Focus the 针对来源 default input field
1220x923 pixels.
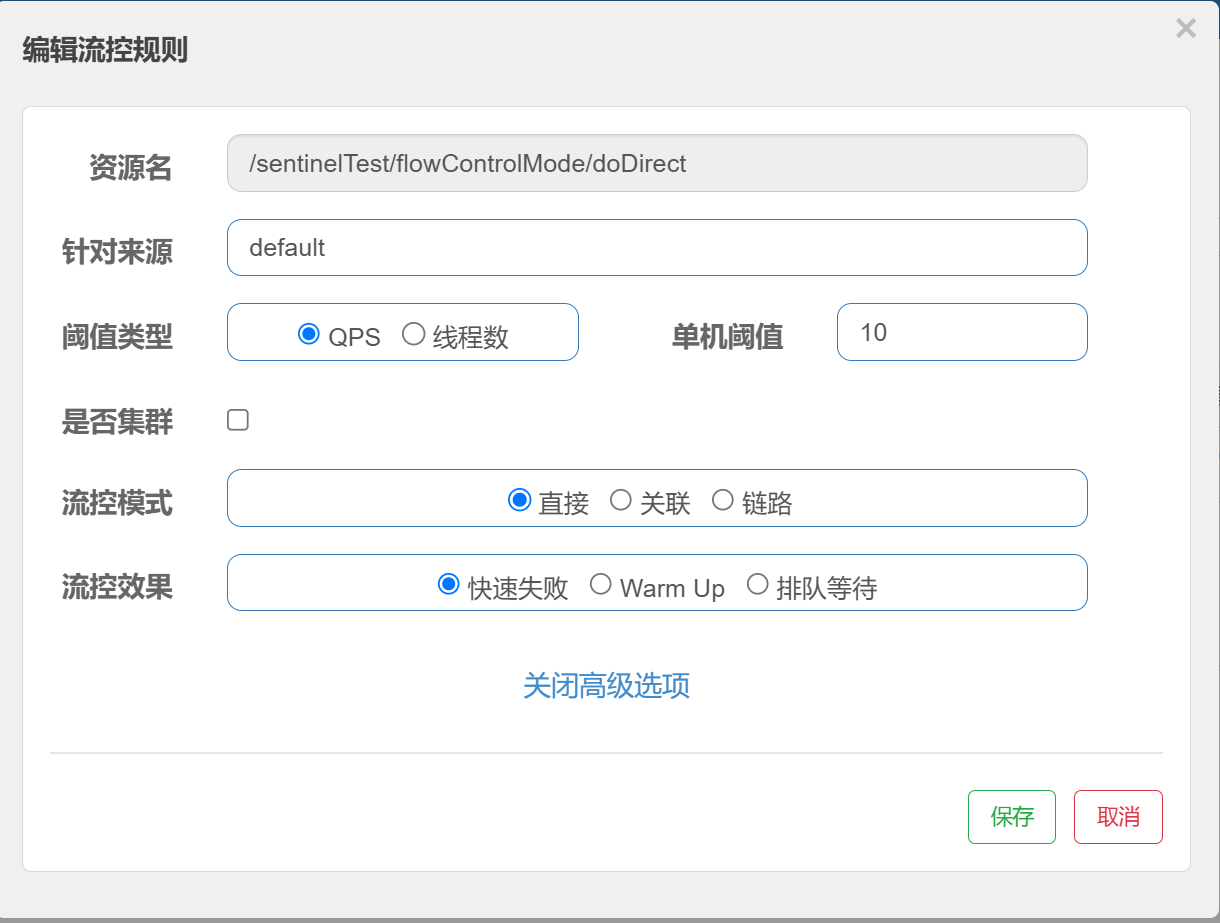coord(656,248)
